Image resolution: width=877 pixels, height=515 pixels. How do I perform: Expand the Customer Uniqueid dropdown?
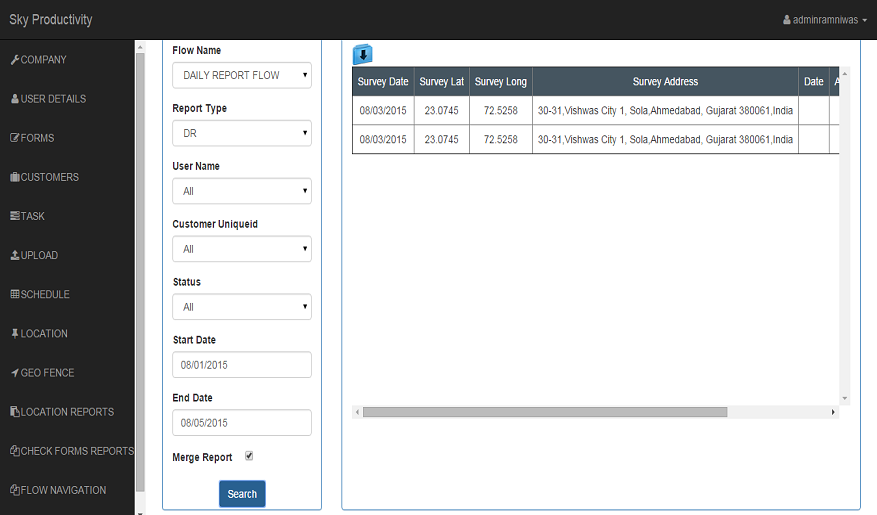(x=242, y=249)
